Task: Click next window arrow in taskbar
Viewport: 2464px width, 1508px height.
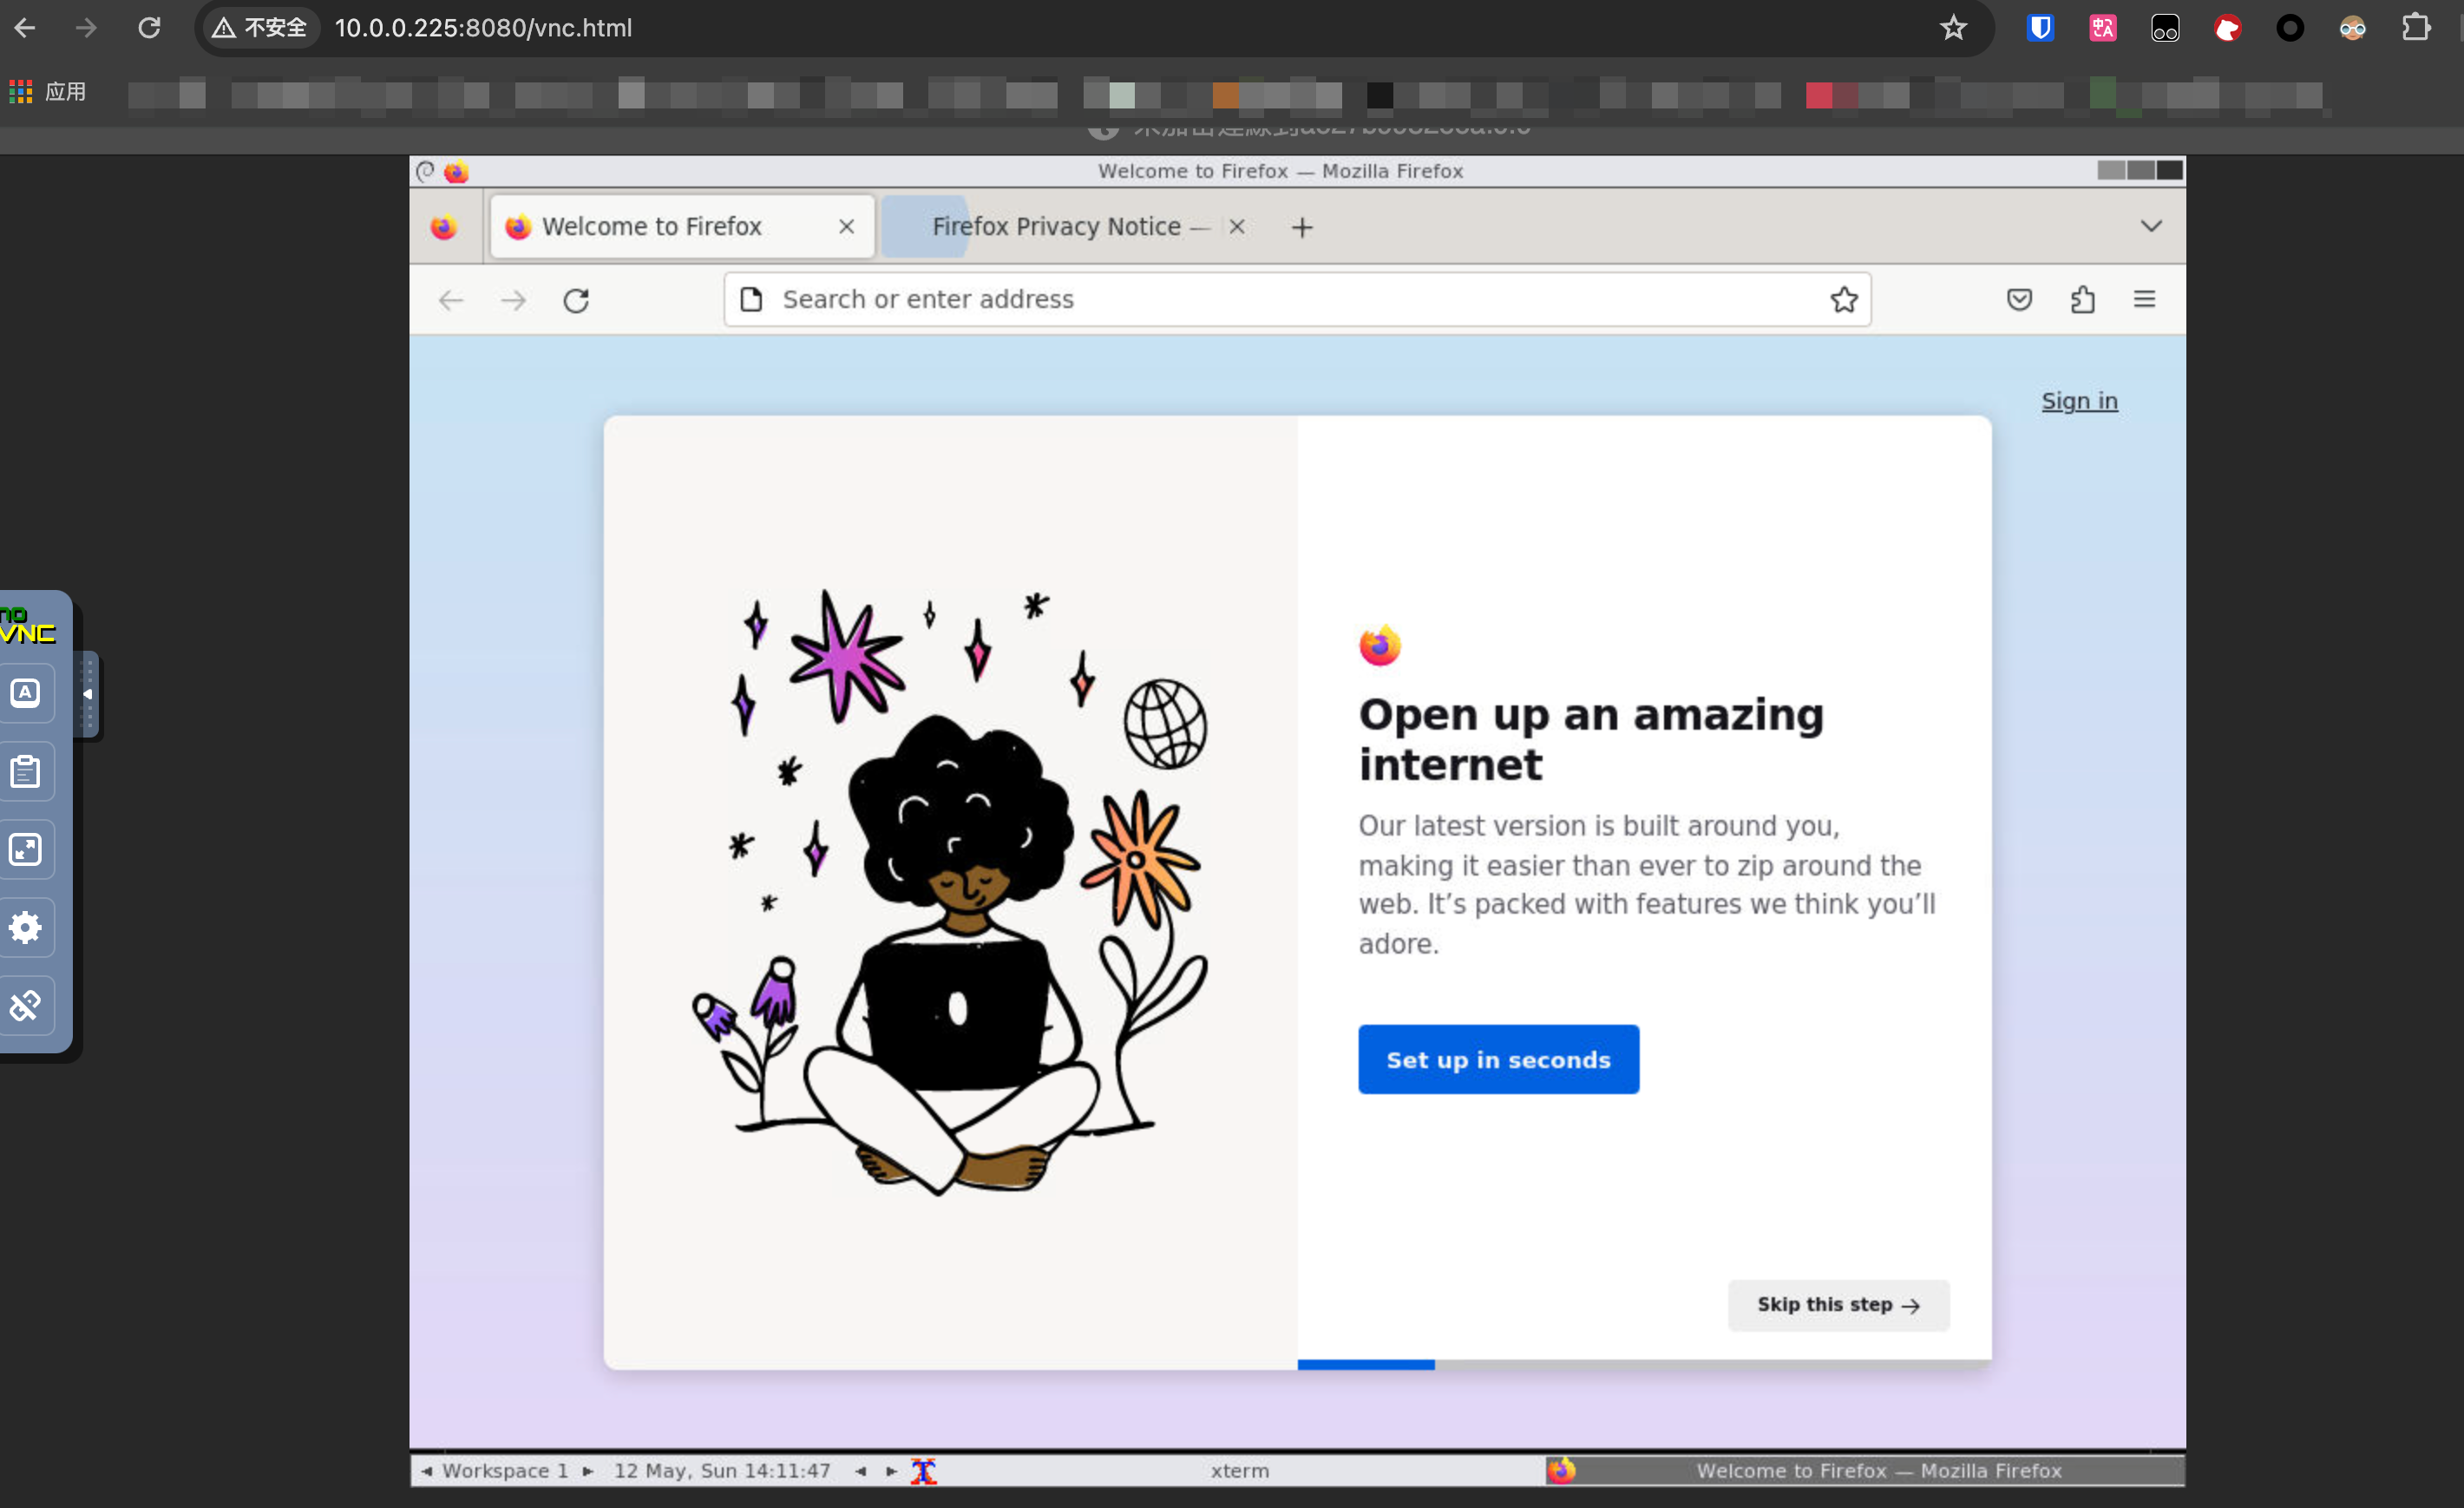Action: [891, 1471]
